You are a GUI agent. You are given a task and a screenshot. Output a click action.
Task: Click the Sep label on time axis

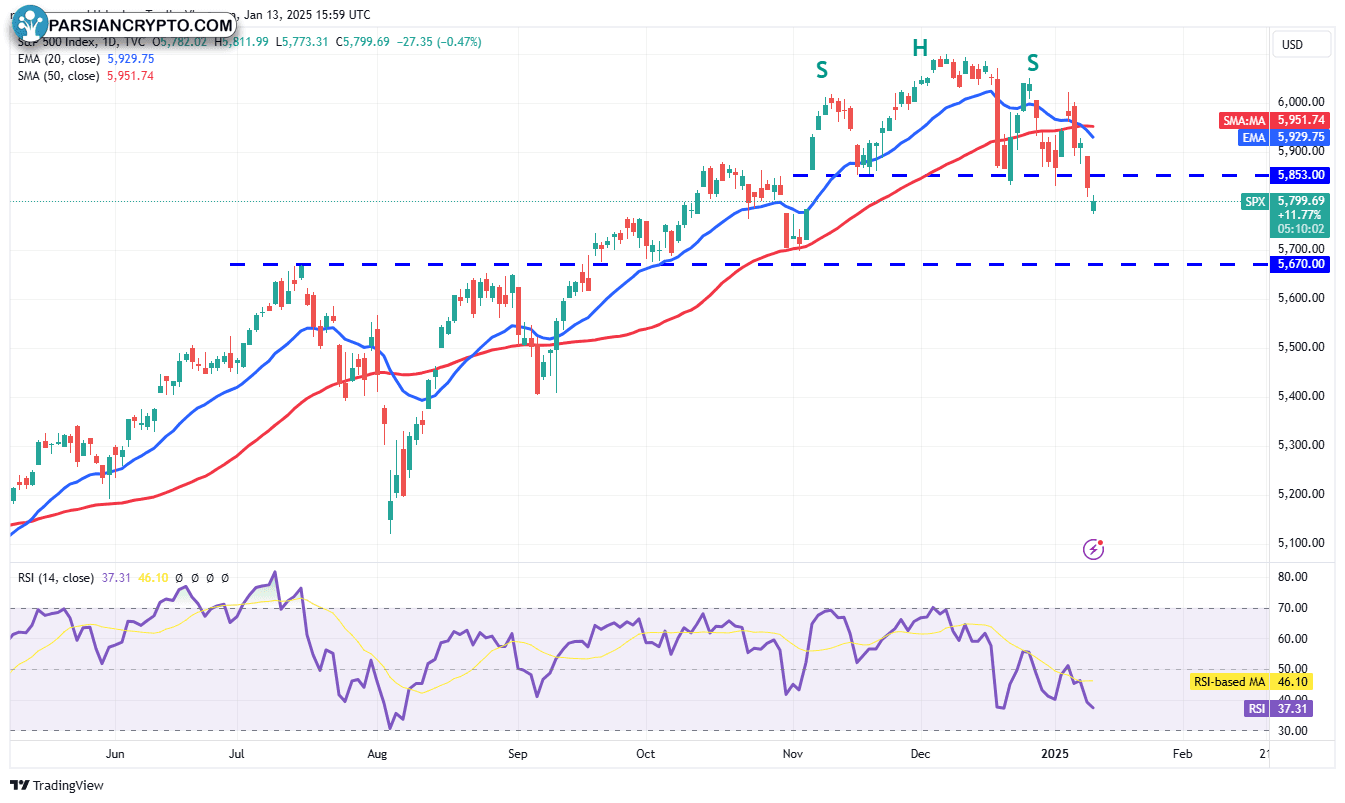click(x=516, y=753)
